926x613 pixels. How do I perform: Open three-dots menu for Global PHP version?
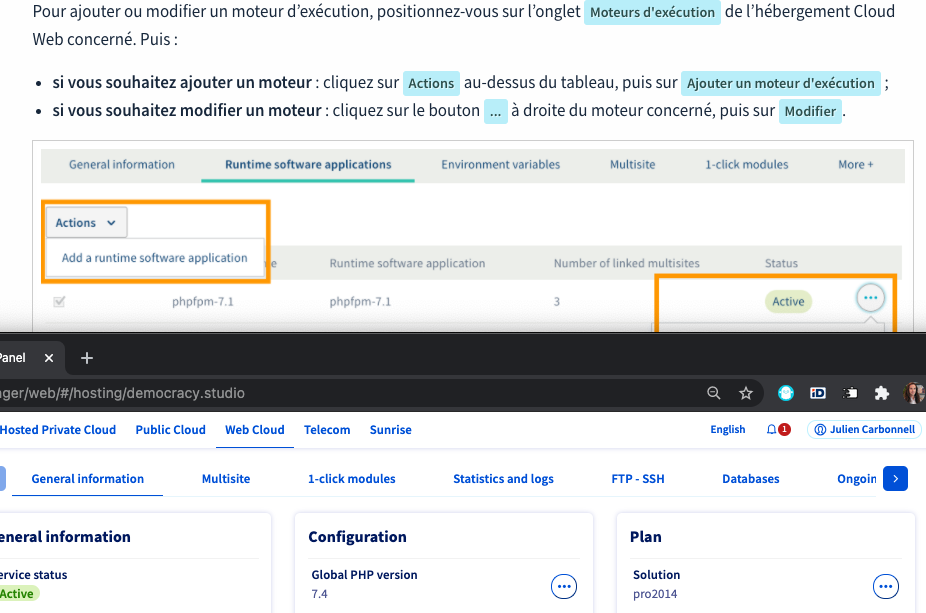564,586
